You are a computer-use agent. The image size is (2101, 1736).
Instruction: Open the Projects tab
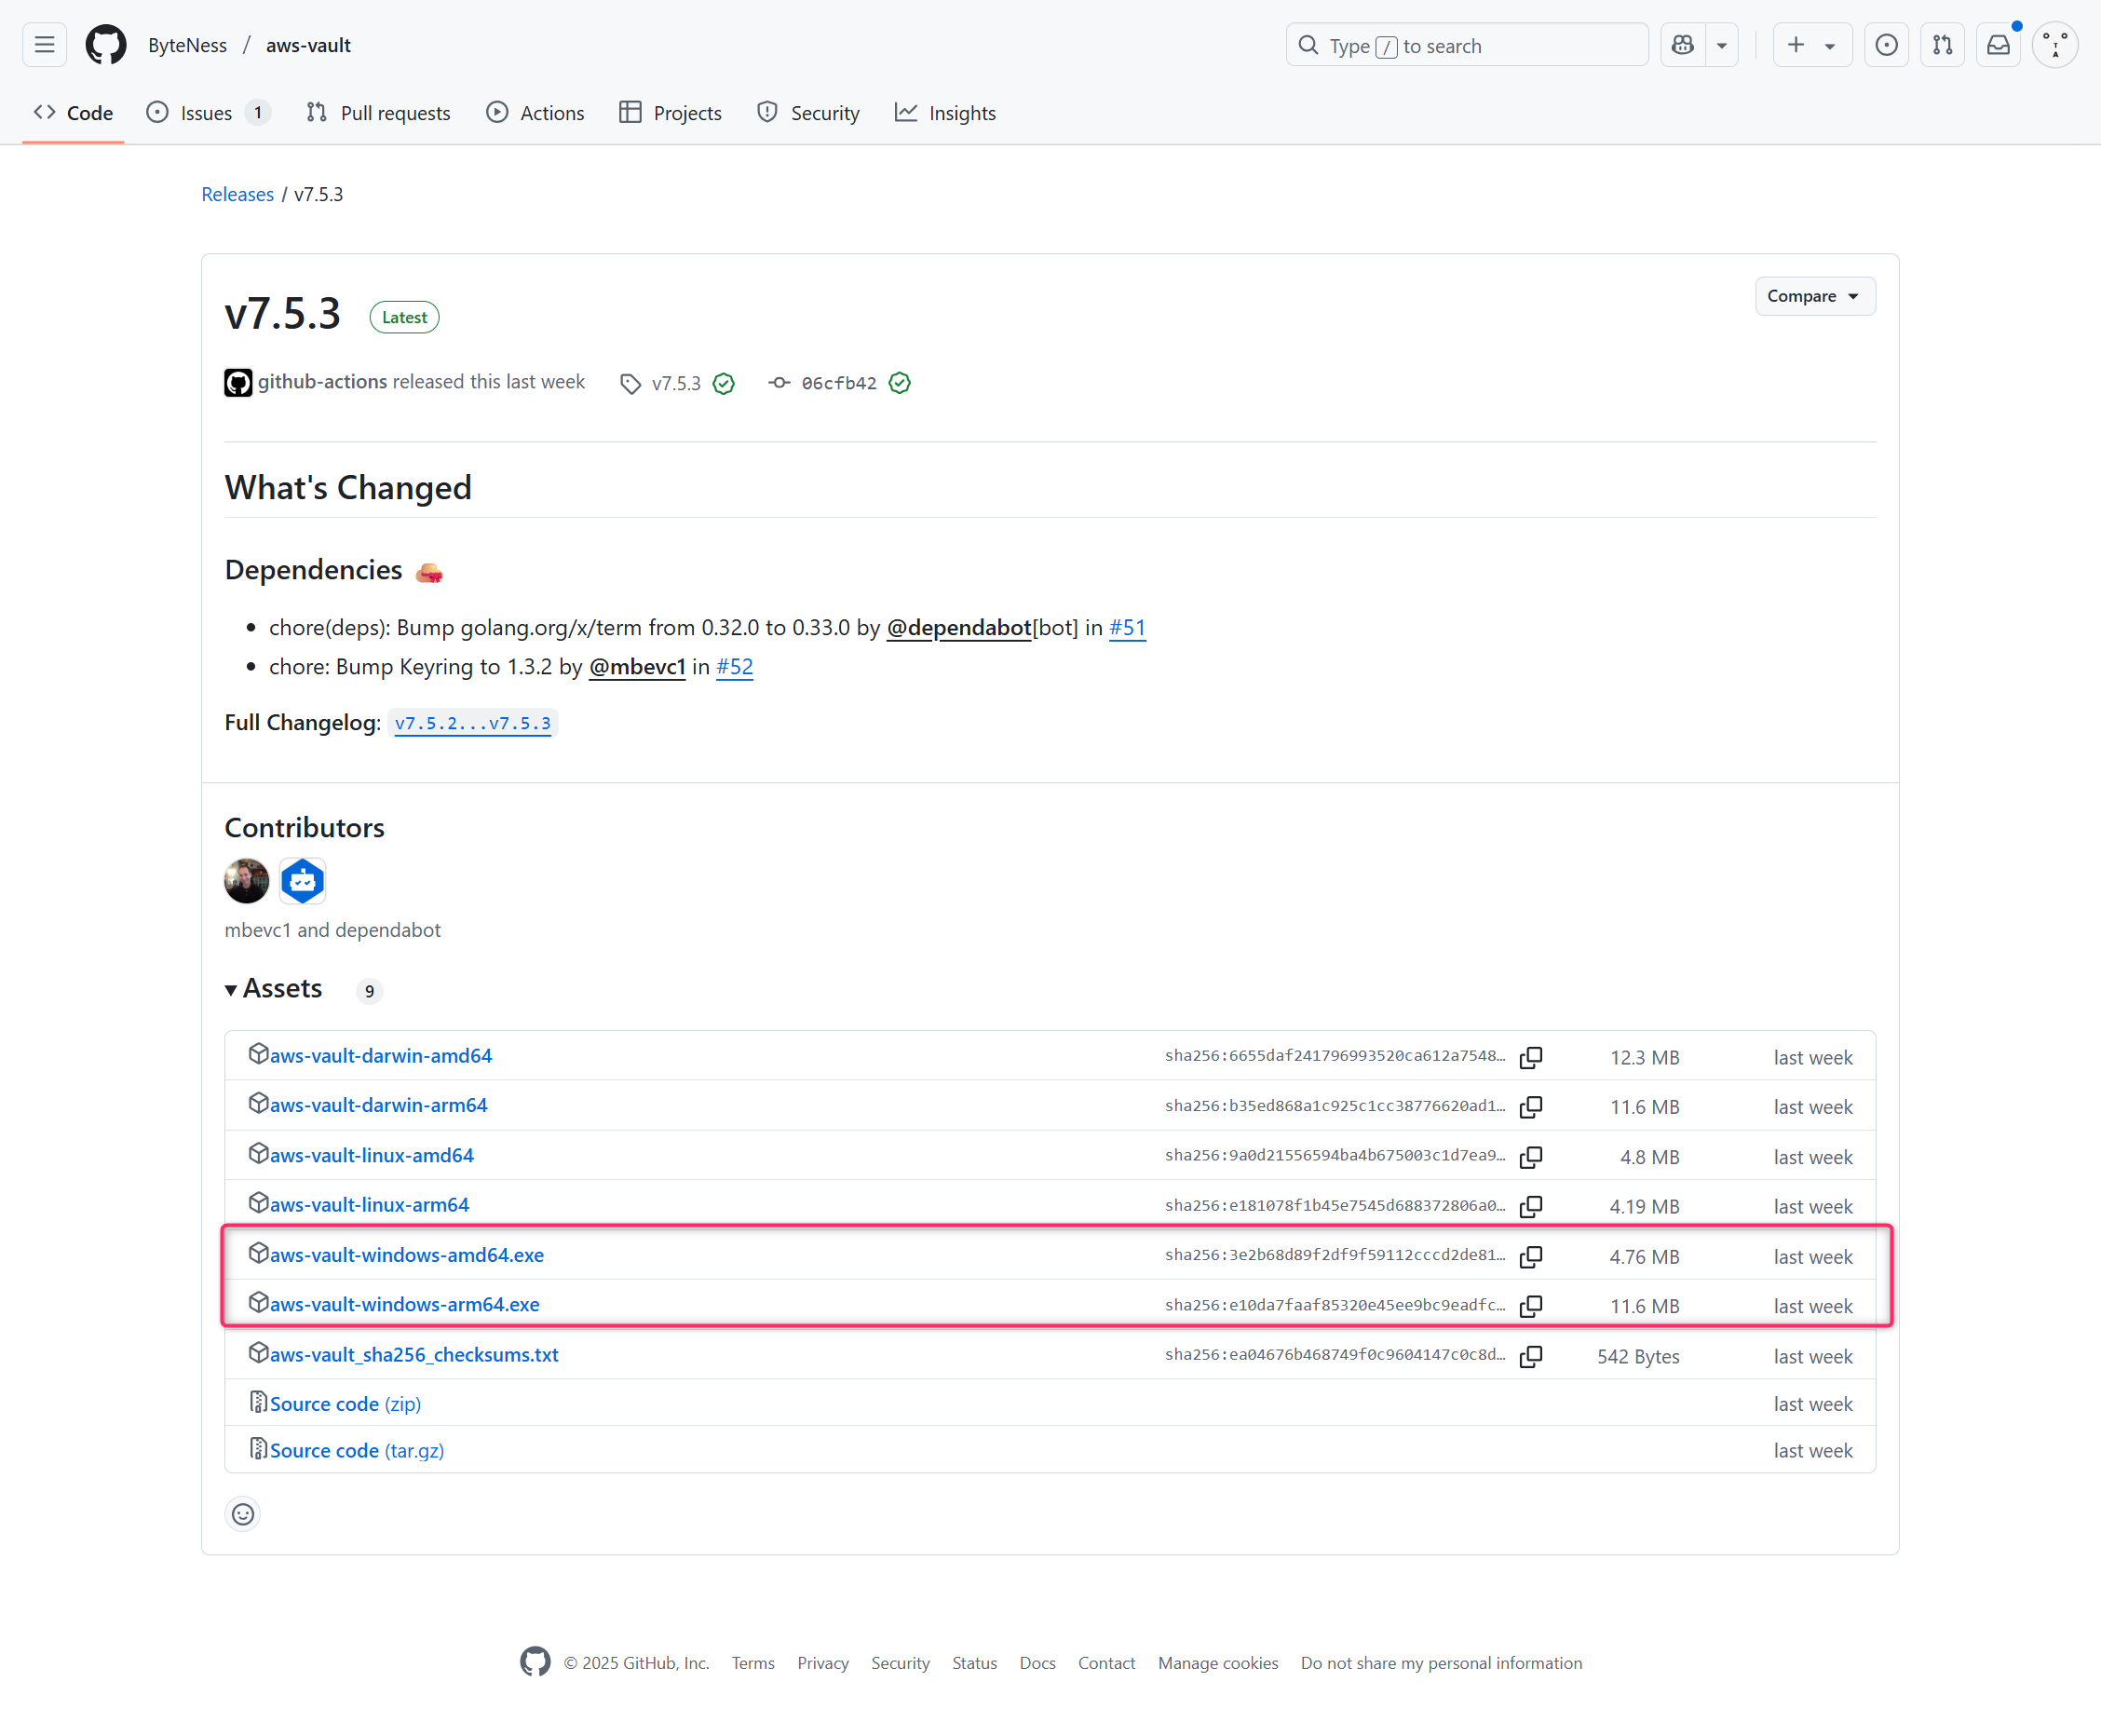[x=670, y=113]
